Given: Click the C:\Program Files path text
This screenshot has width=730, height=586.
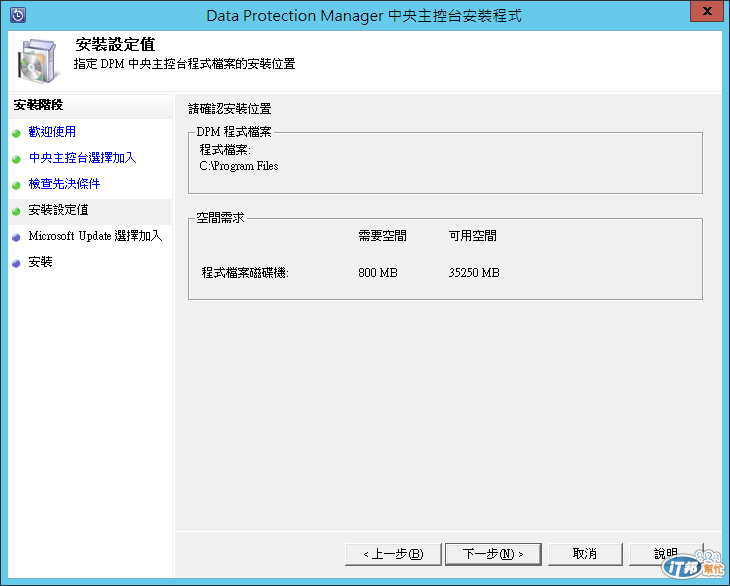Looking at the screenshot, I should (239, 166).
